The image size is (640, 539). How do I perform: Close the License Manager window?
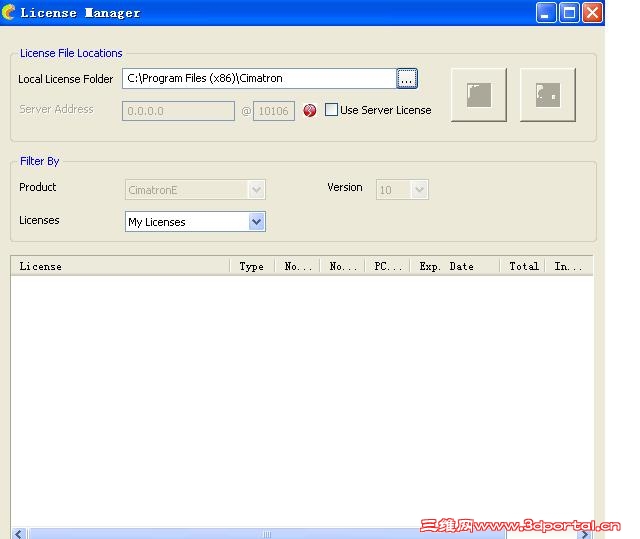[592, 13]
